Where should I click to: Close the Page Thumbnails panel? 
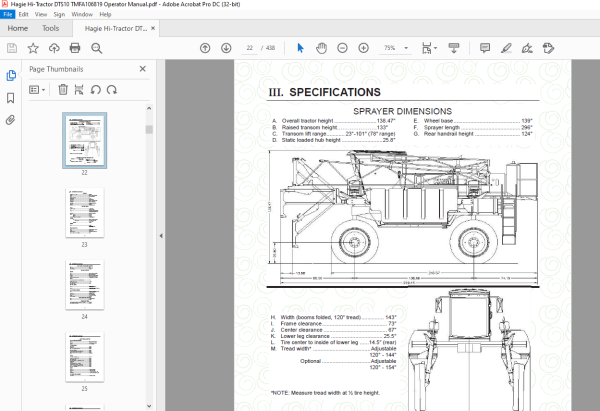tap(143, 69)
